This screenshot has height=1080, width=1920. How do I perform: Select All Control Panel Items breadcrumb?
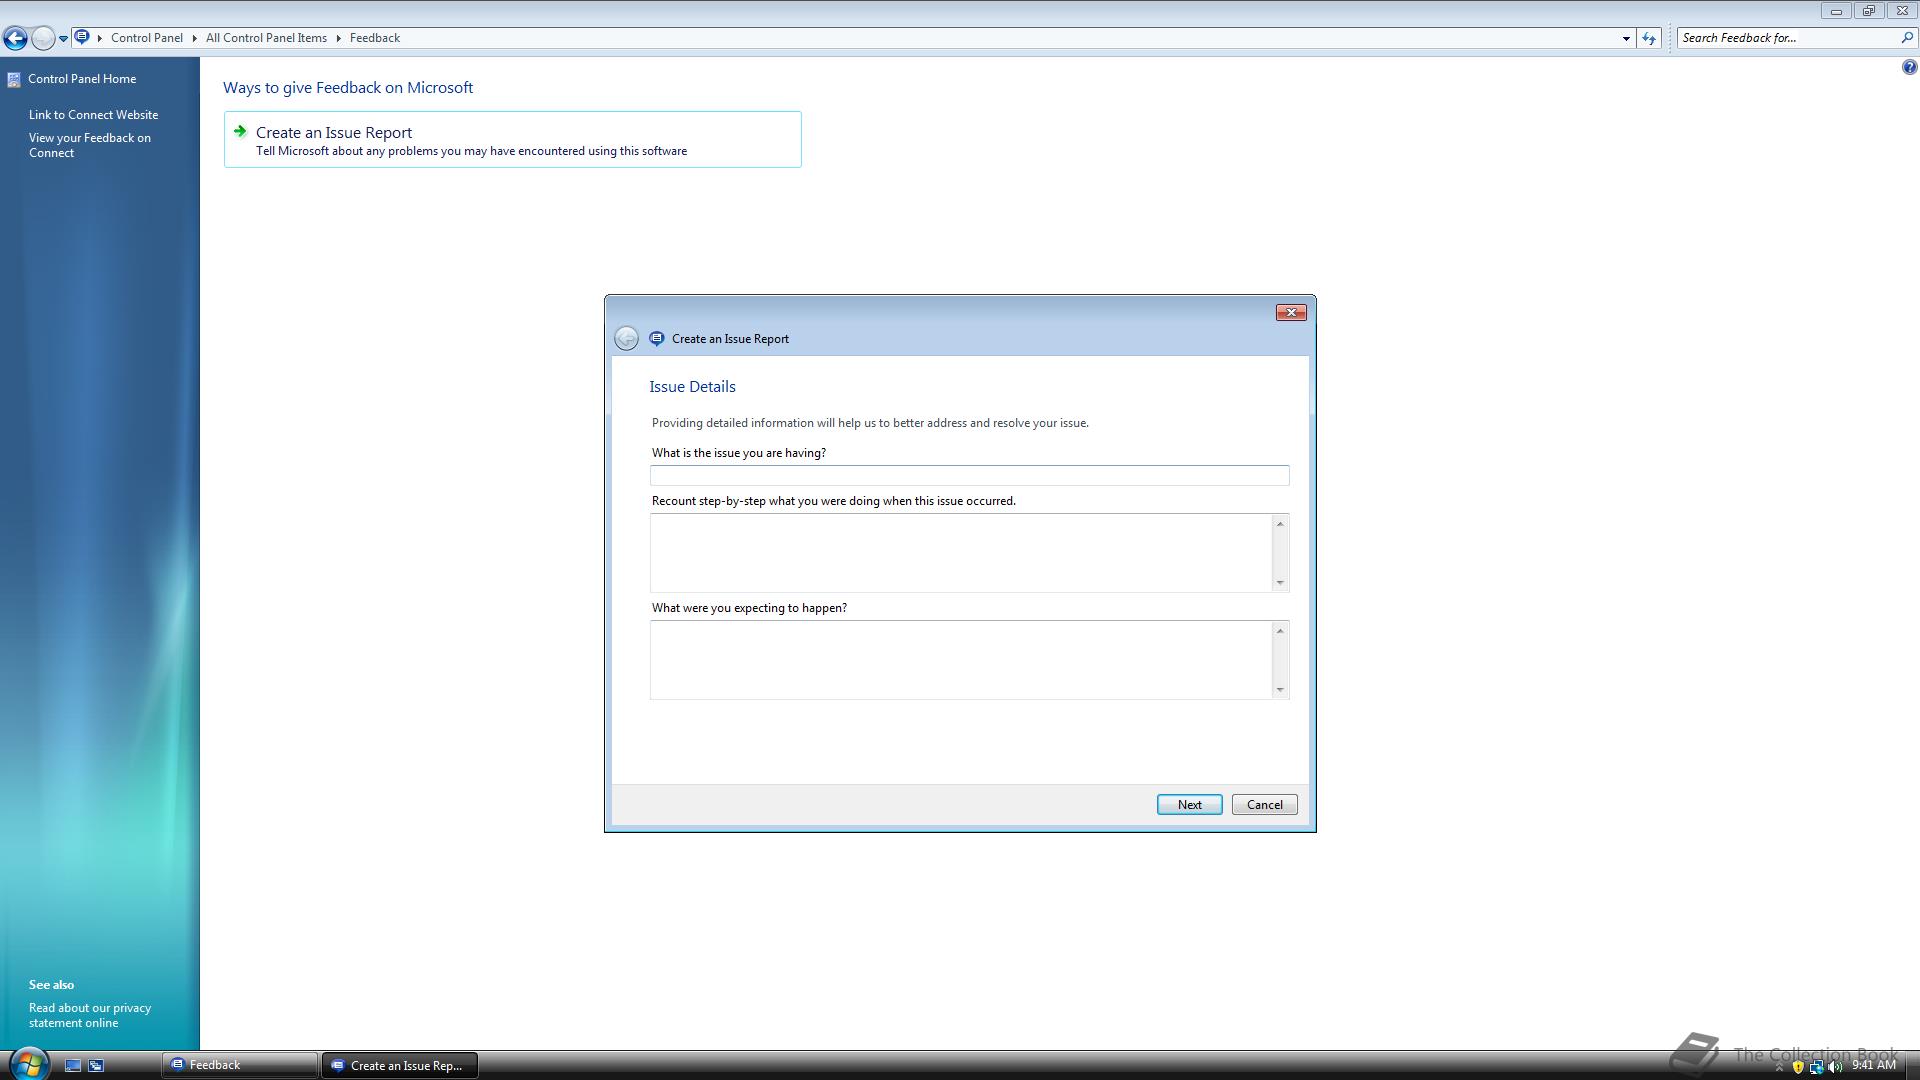pyautogui.click(x=266, y=38)
